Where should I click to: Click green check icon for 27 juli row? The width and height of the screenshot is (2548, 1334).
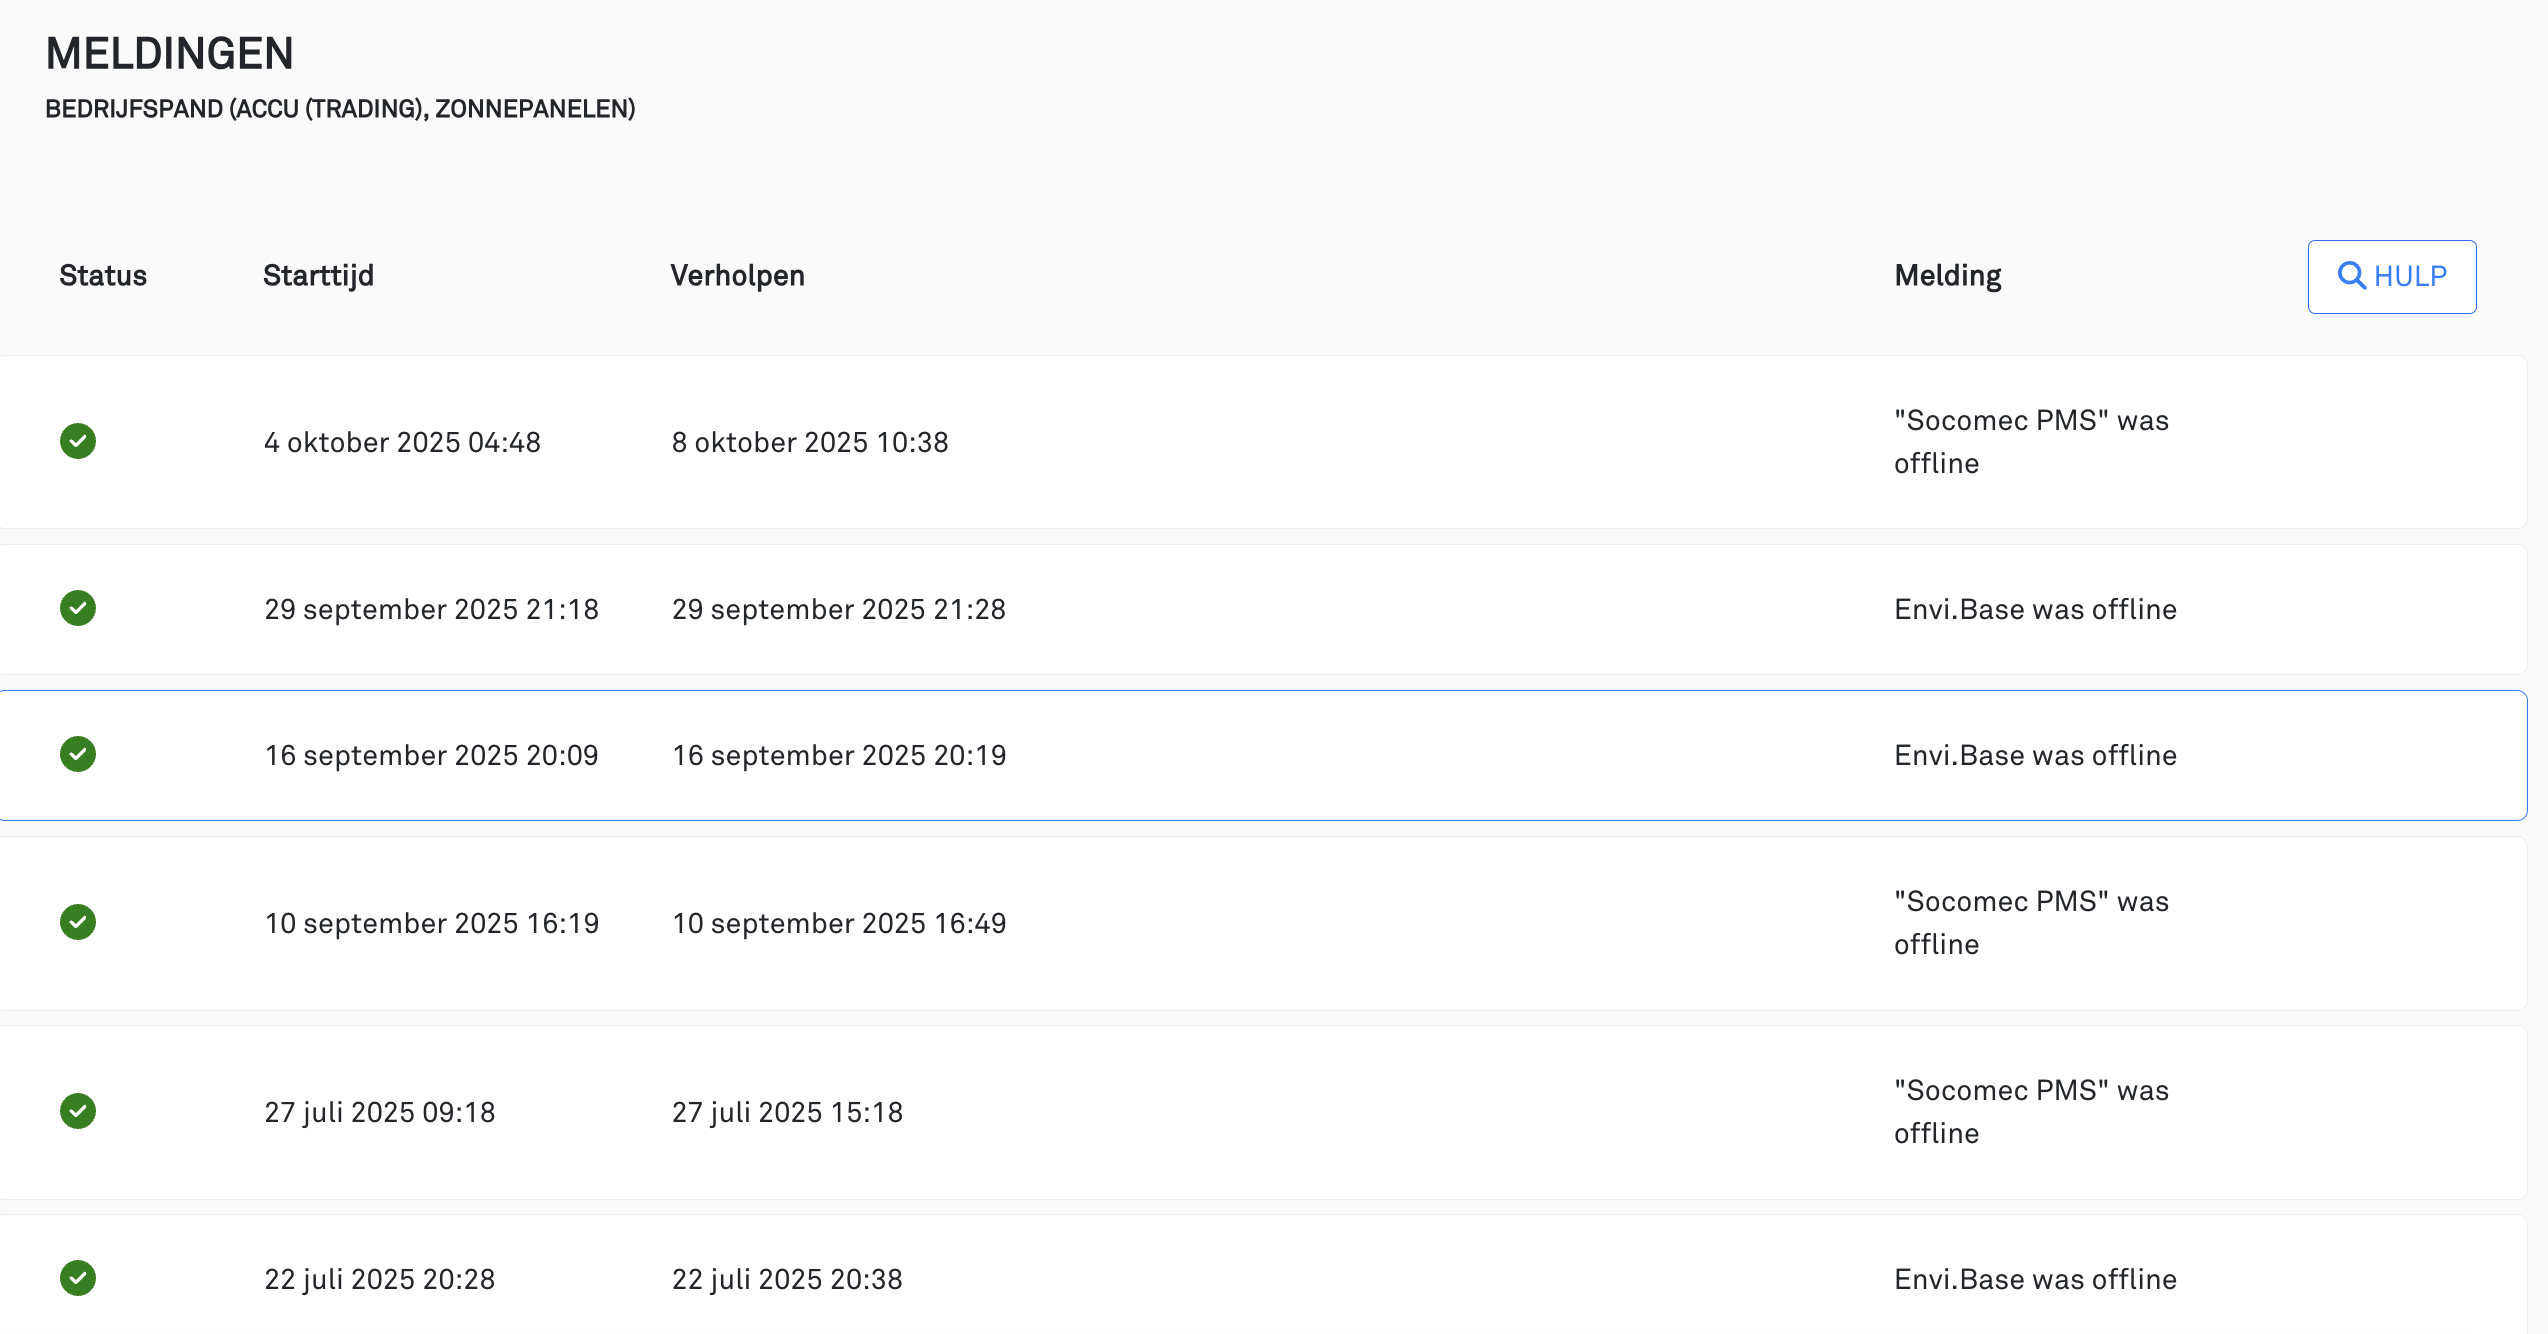(78, 1111)
